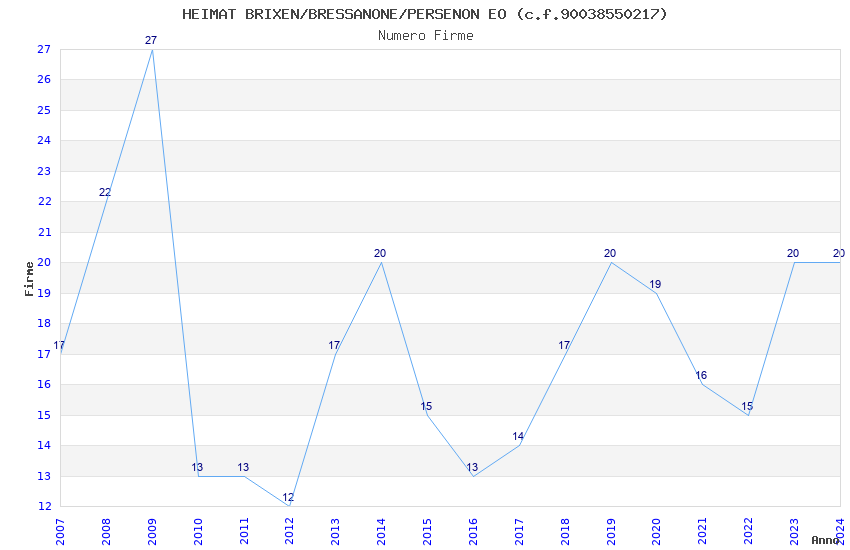850x550 pixels.
Task: Click the x-axis year 2022
Action: 749,532
